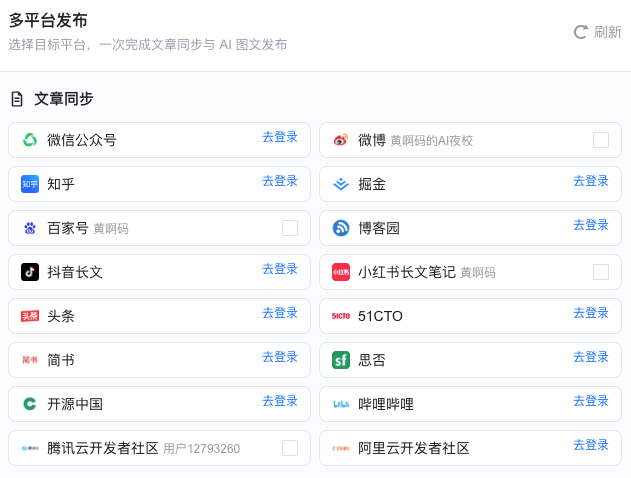The width and height of the screenshot is (631, 478).
Task: Click the 小红书 account name 黄啊码
Action: click(478, 273)
